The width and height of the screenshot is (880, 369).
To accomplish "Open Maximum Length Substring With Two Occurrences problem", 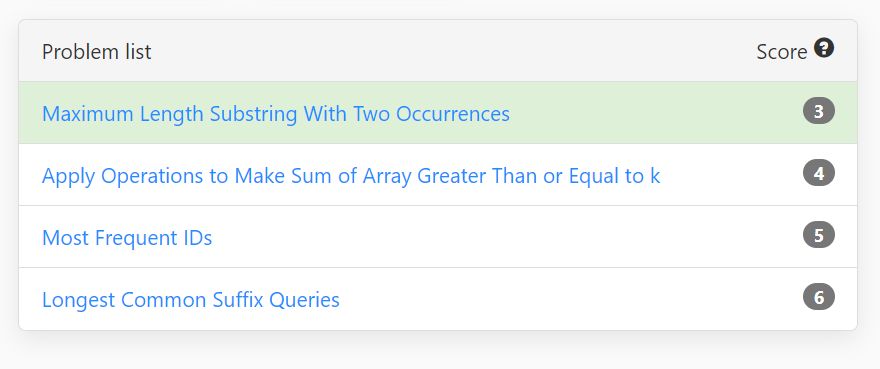I will click(276, 114).
